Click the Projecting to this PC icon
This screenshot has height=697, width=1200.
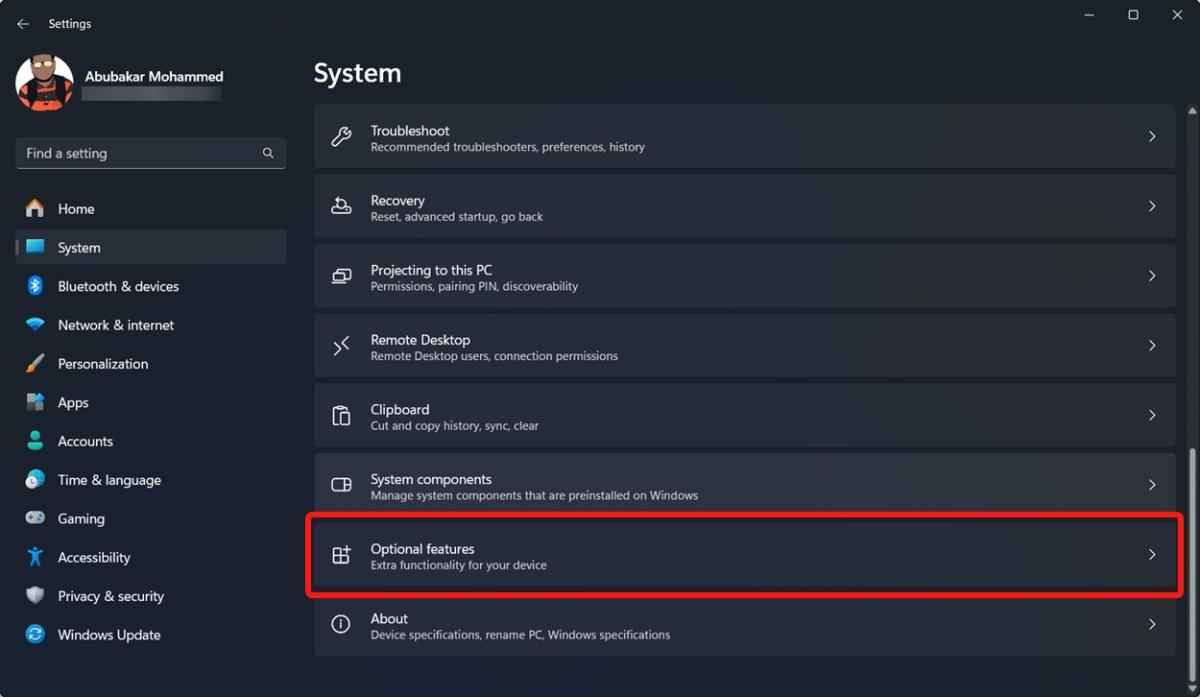pos(343,277)
